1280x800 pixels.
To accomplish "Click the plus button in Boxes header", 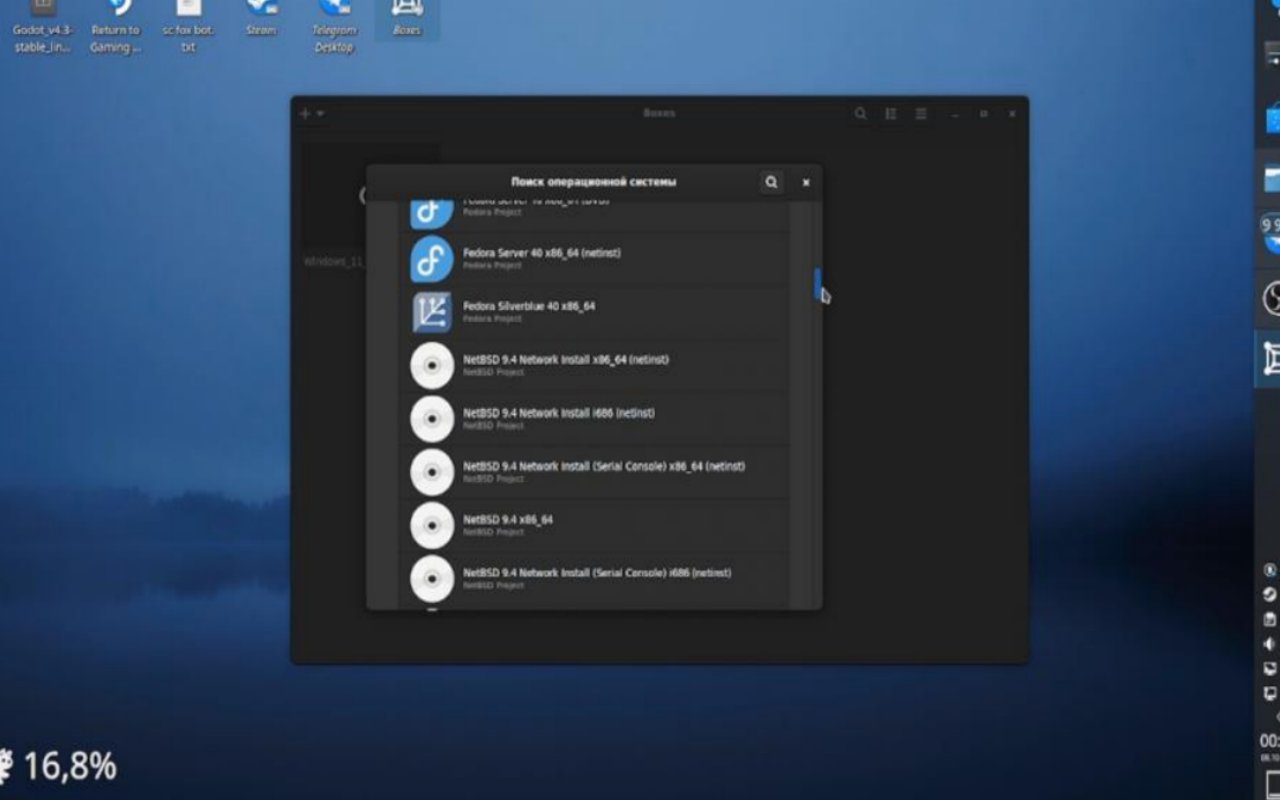I will (305, 114).
